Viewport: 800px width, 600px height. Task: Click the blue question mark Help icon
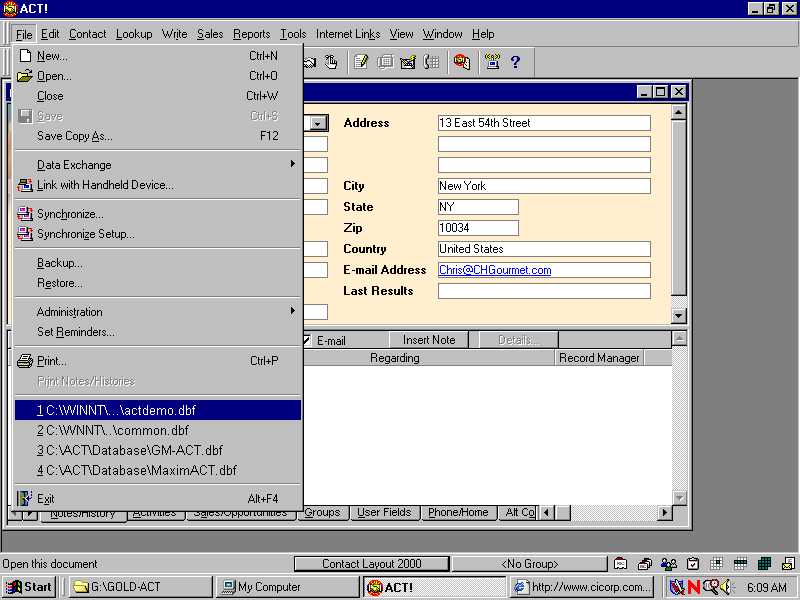(515, 62)
